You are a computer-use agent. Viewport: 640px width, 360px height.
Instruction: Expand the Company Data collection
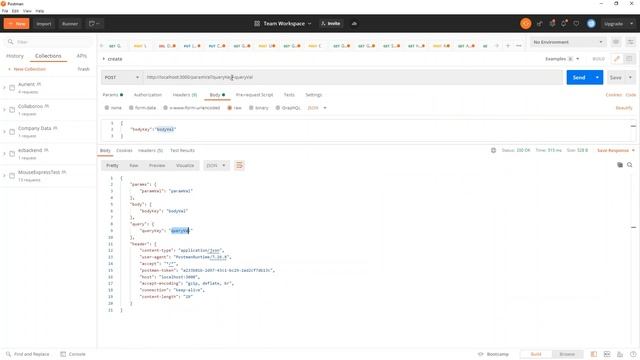click(4, 131)
